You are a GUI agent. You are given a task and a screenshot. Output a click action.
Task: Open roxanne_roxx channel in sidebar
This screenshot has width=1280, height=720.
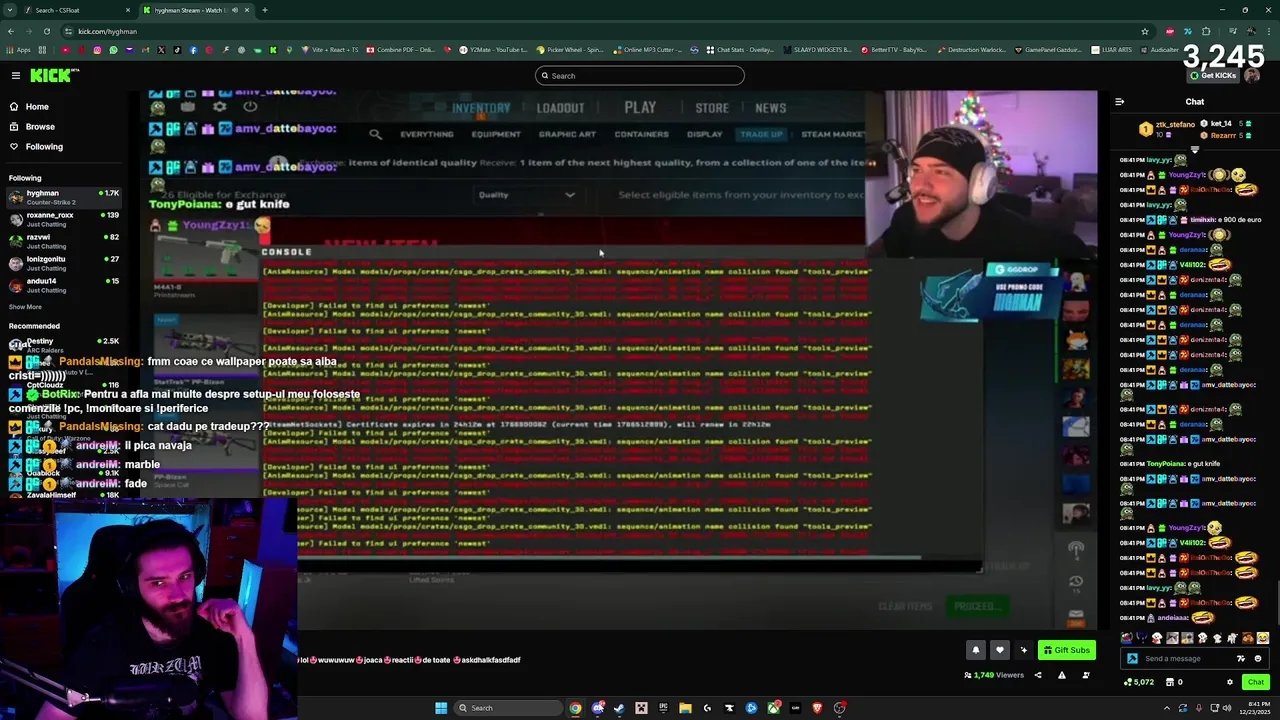point(65,219)
